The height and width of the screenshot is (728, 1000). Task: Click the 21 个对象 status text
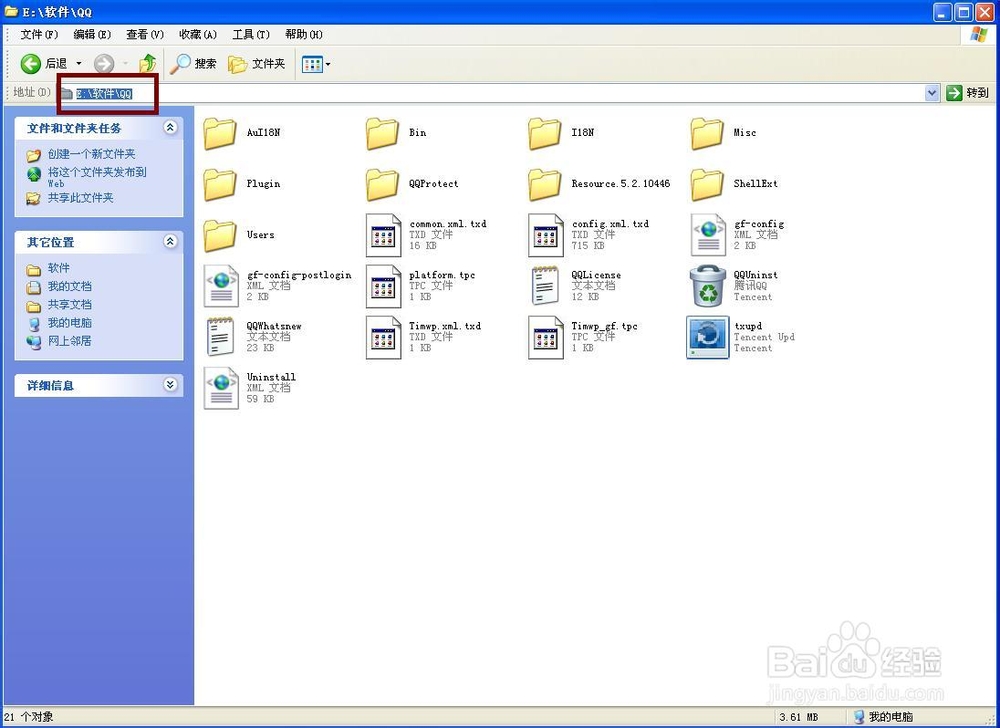[29, 717]
